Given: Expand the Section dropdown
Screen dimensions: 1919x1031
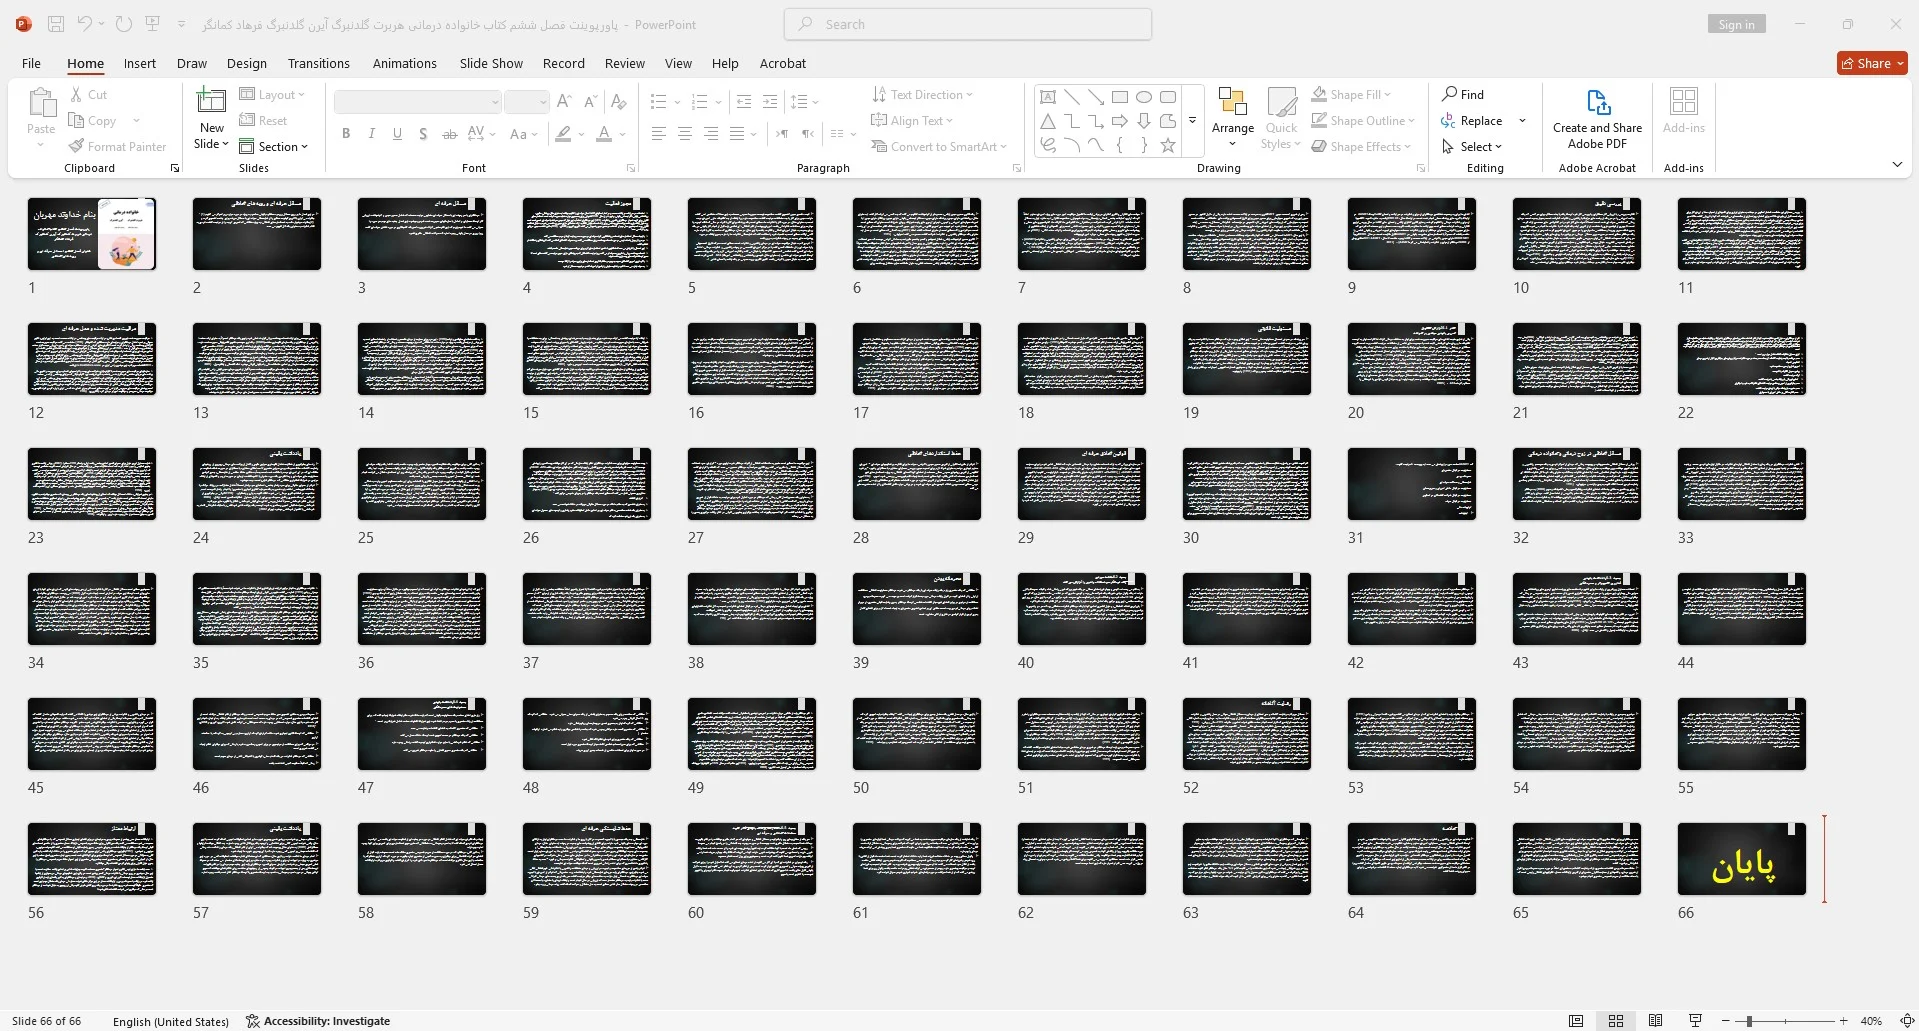Looking at the screenshot, I should click(x=273, y=146).
